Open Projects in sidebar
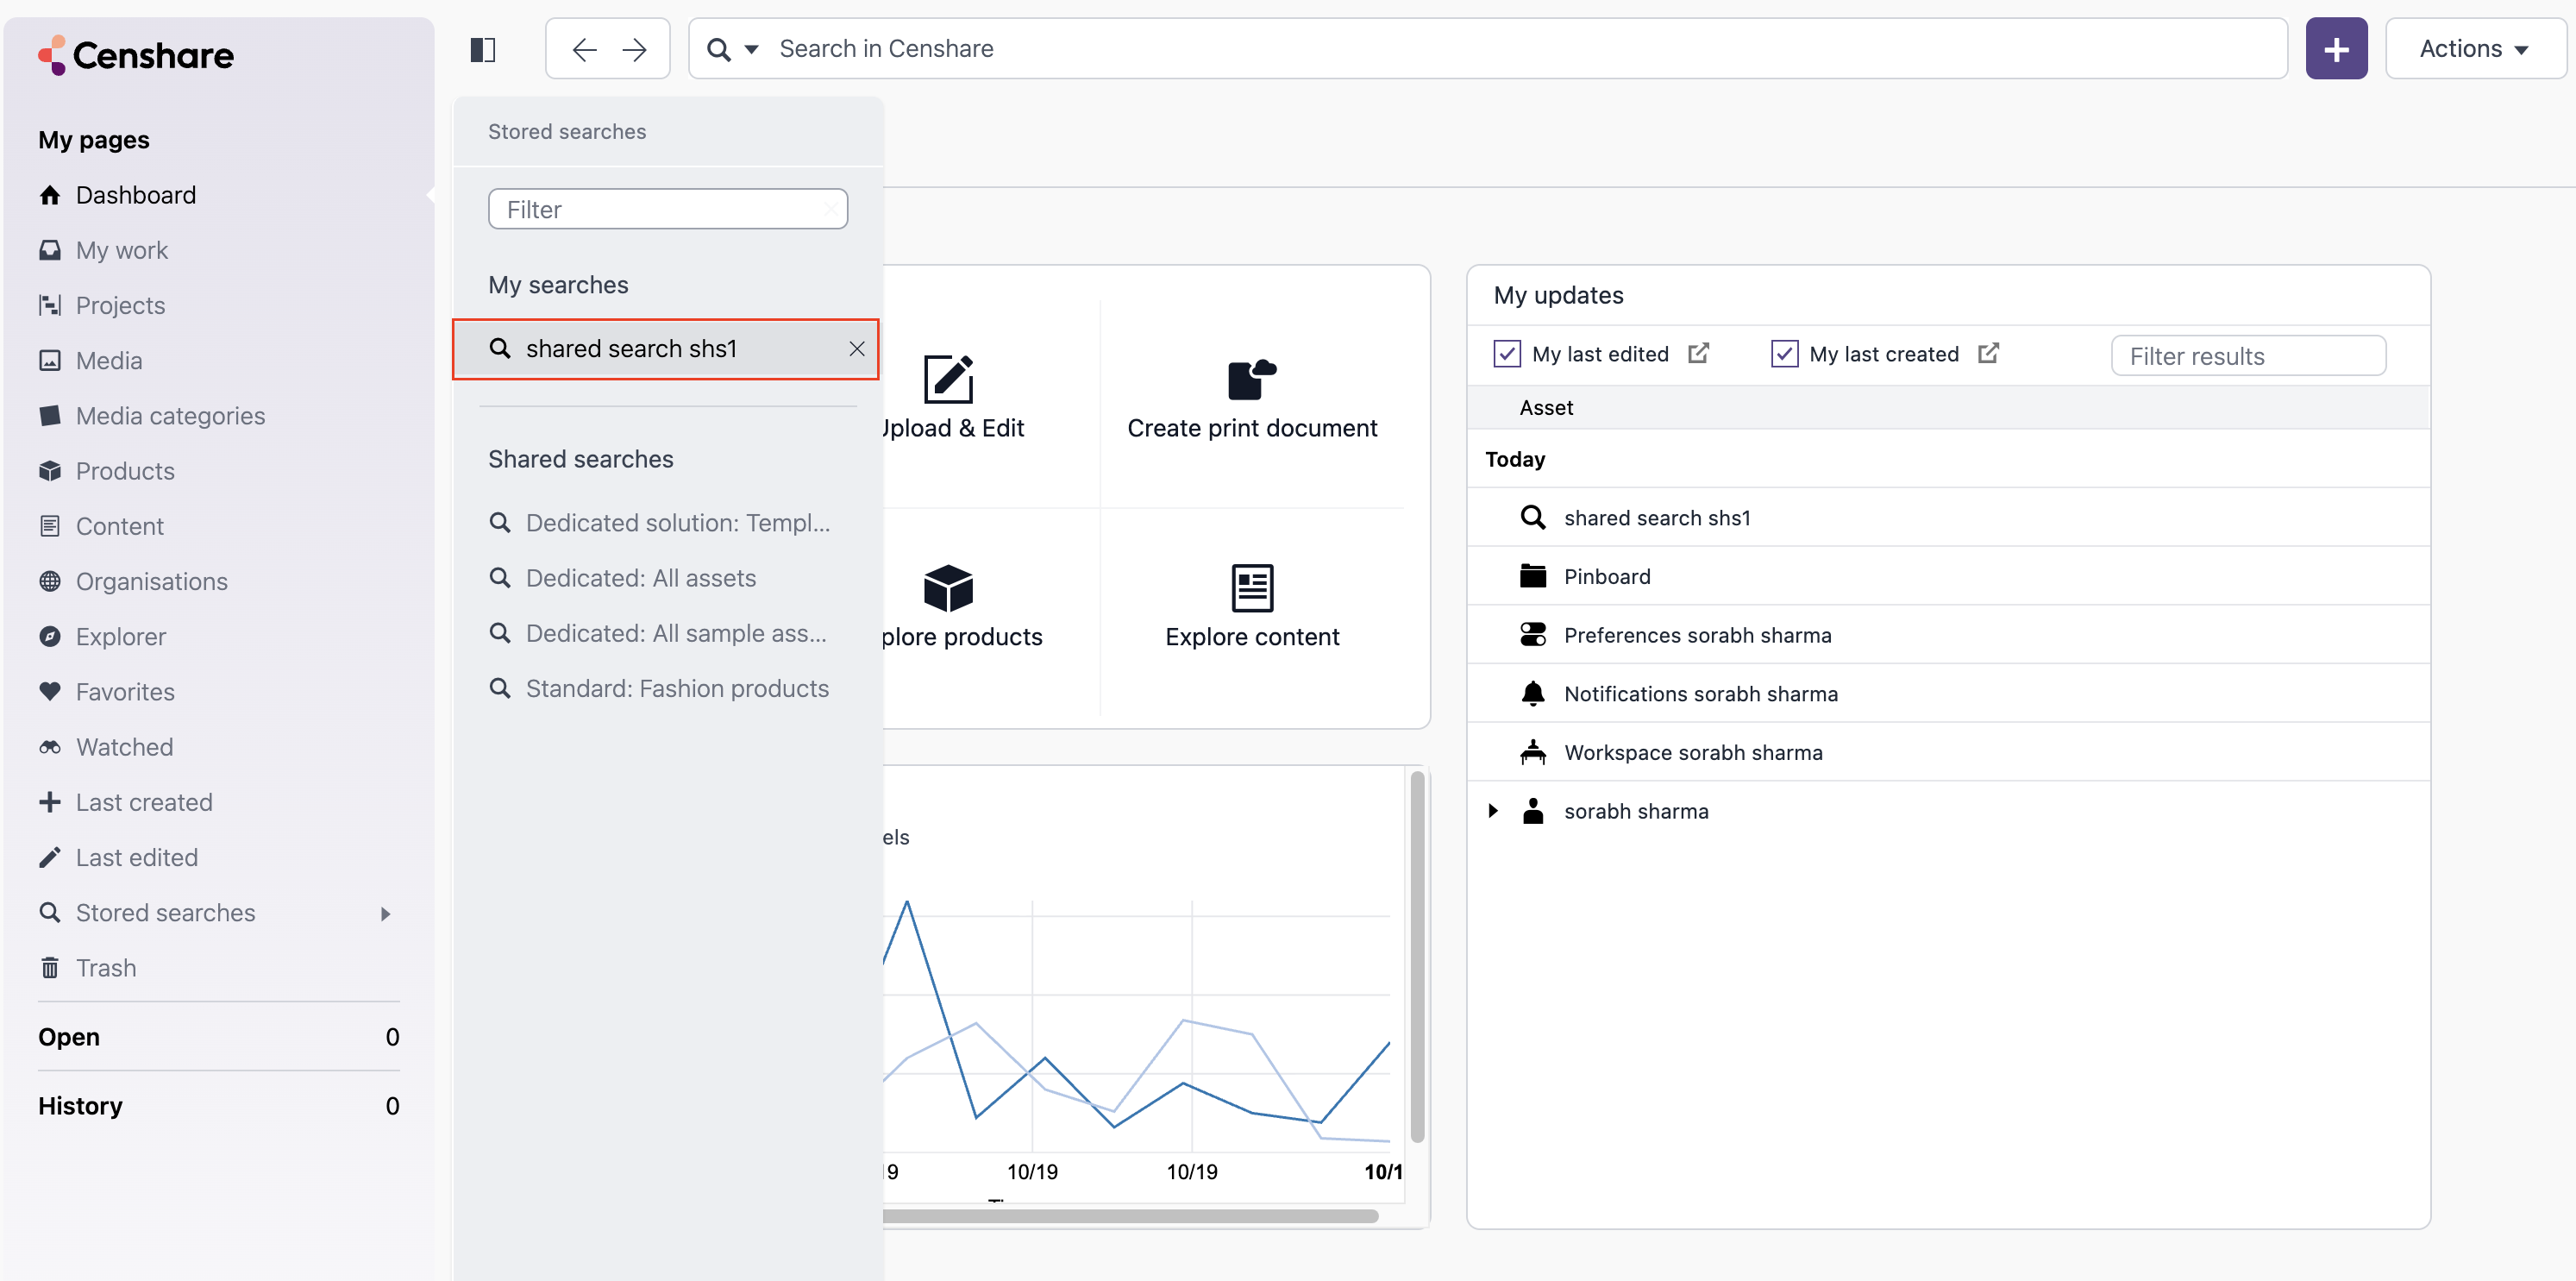This screenshot has width=2576, height=1281. point(120,305)
